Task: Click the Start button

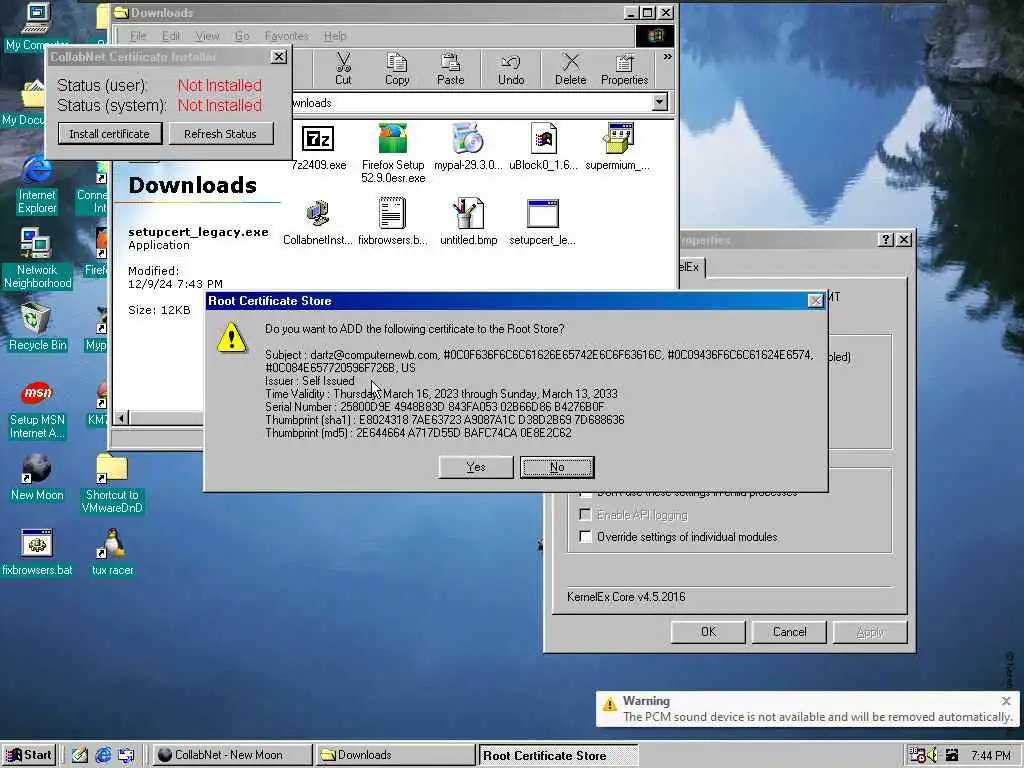Action: click(x=29, y=755)
